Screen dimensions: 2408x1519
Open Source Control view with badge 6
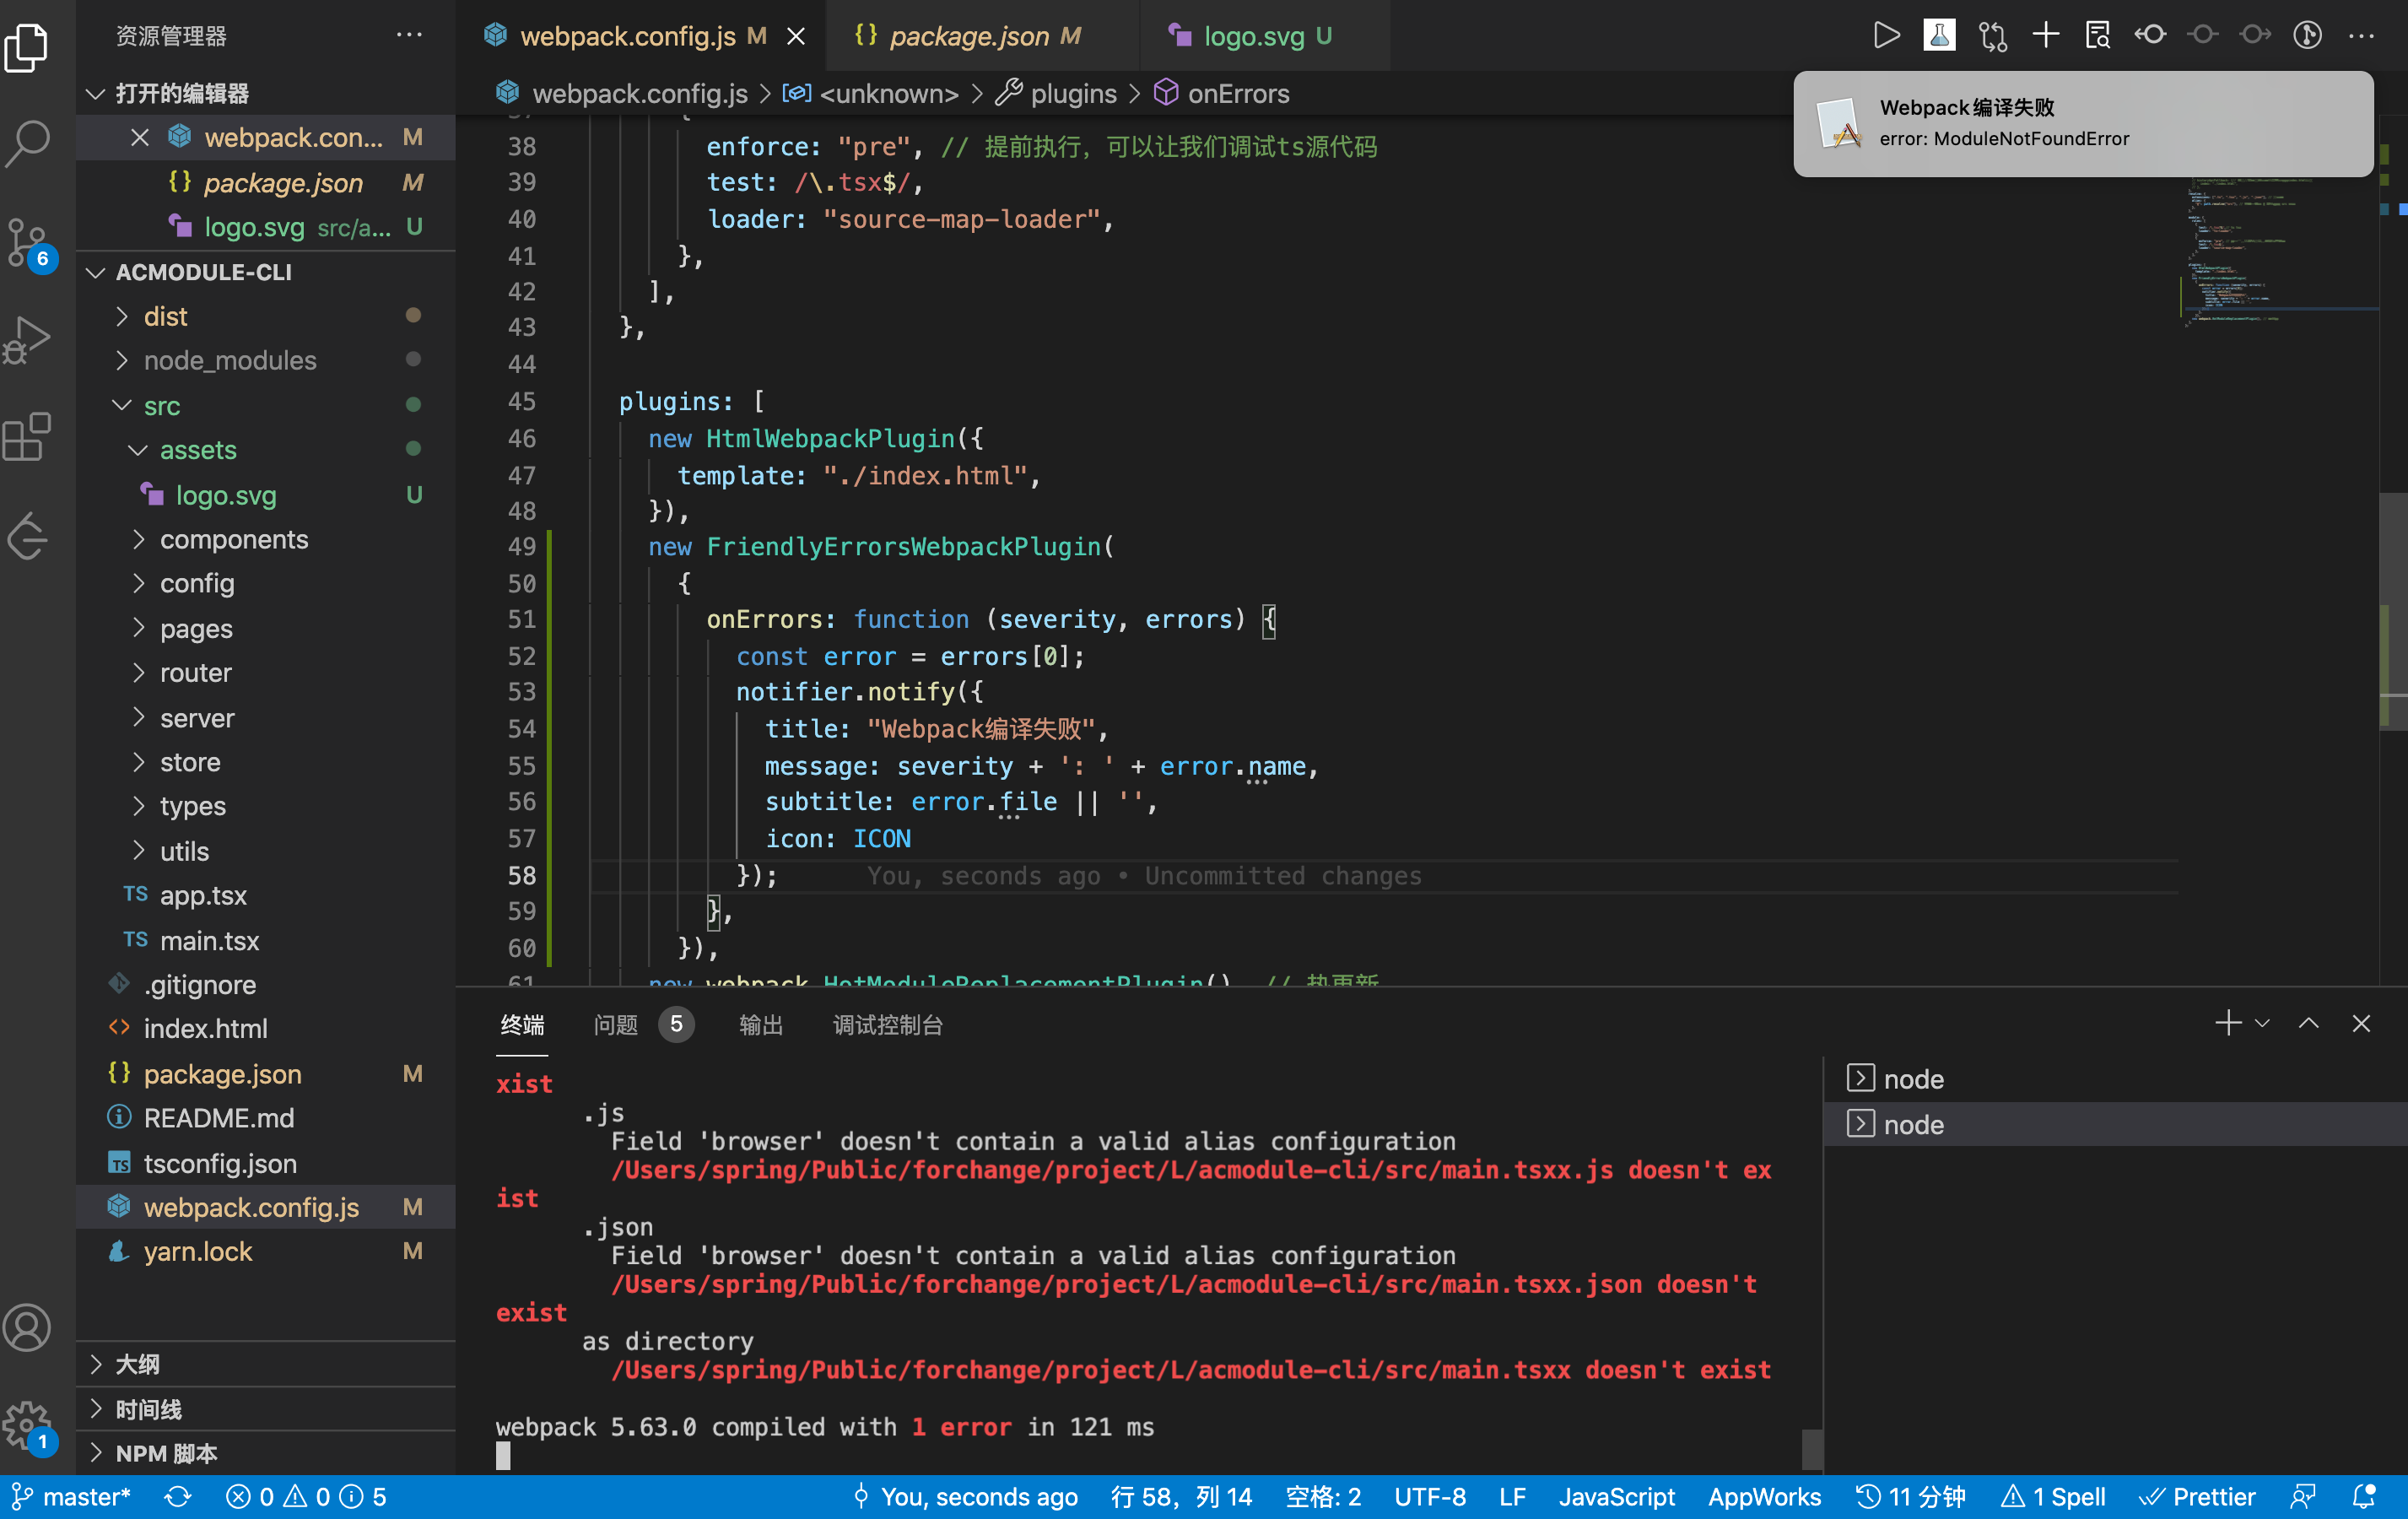(27, 243)
